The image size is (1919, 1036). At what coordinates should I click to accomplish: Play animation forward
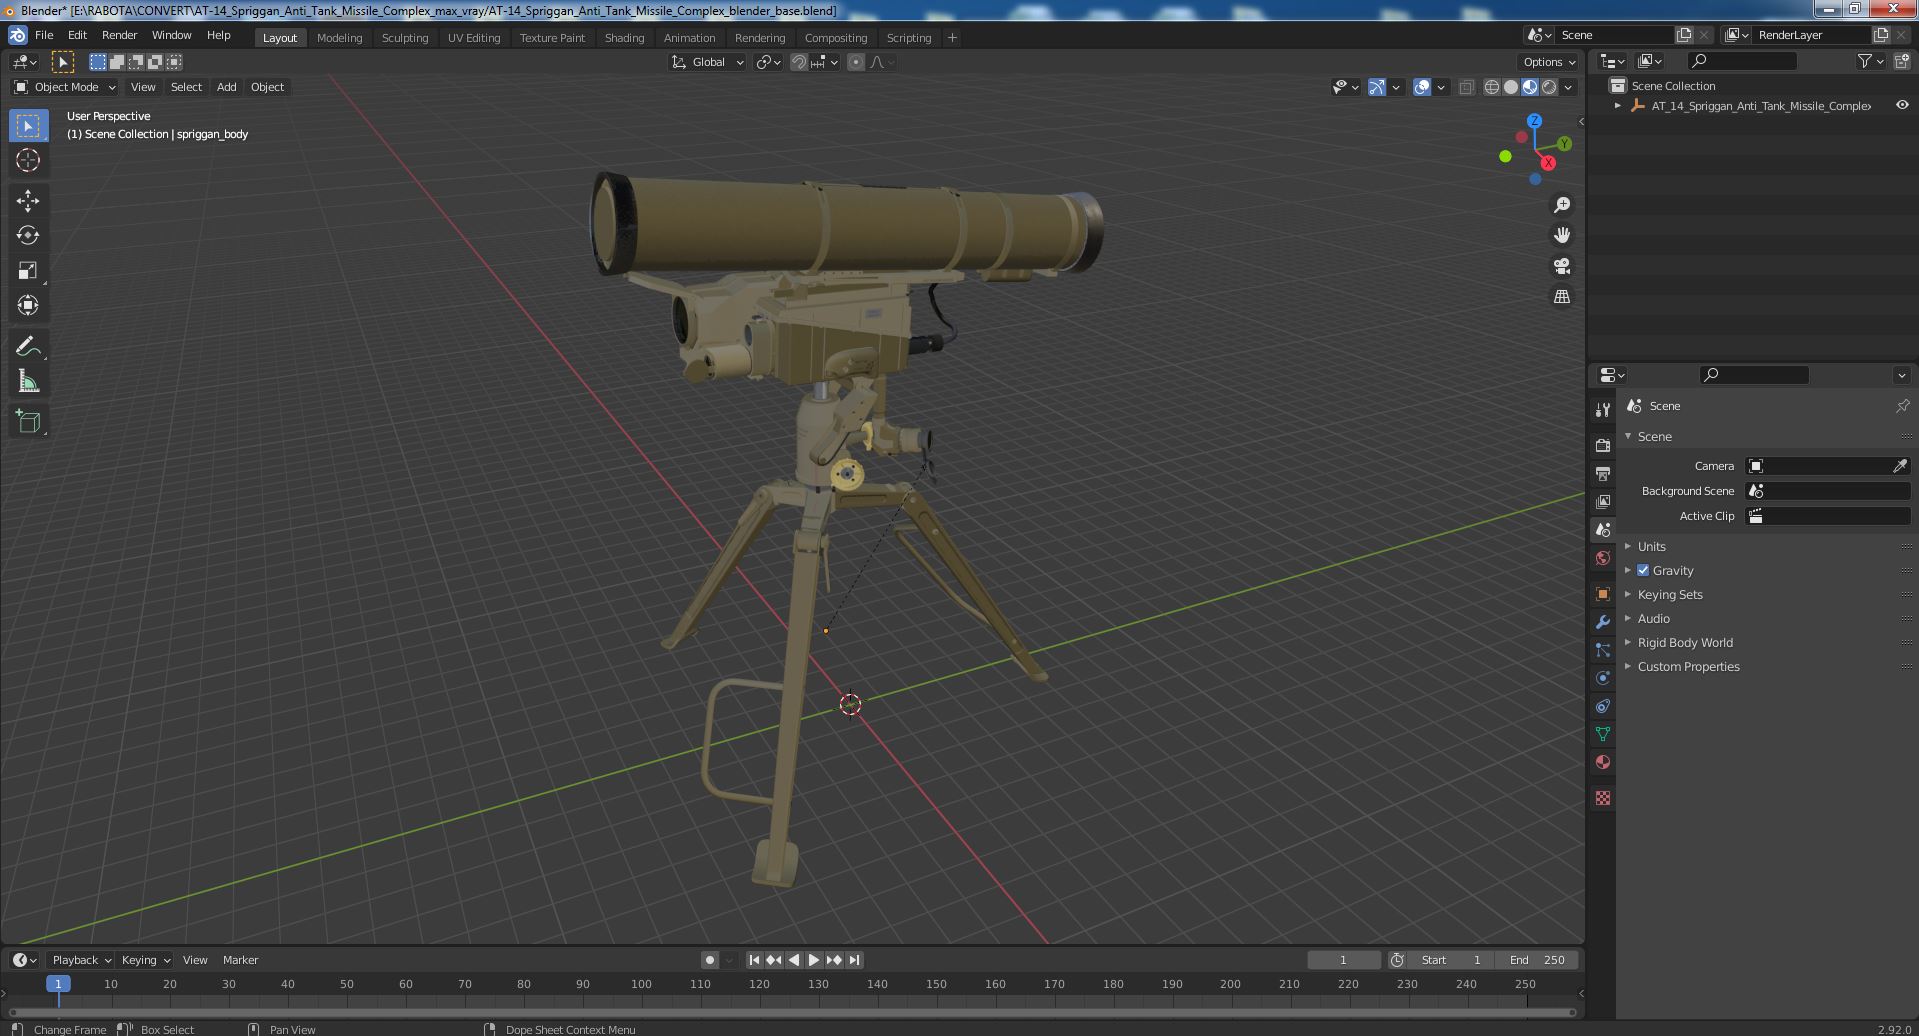click(814, 960)
